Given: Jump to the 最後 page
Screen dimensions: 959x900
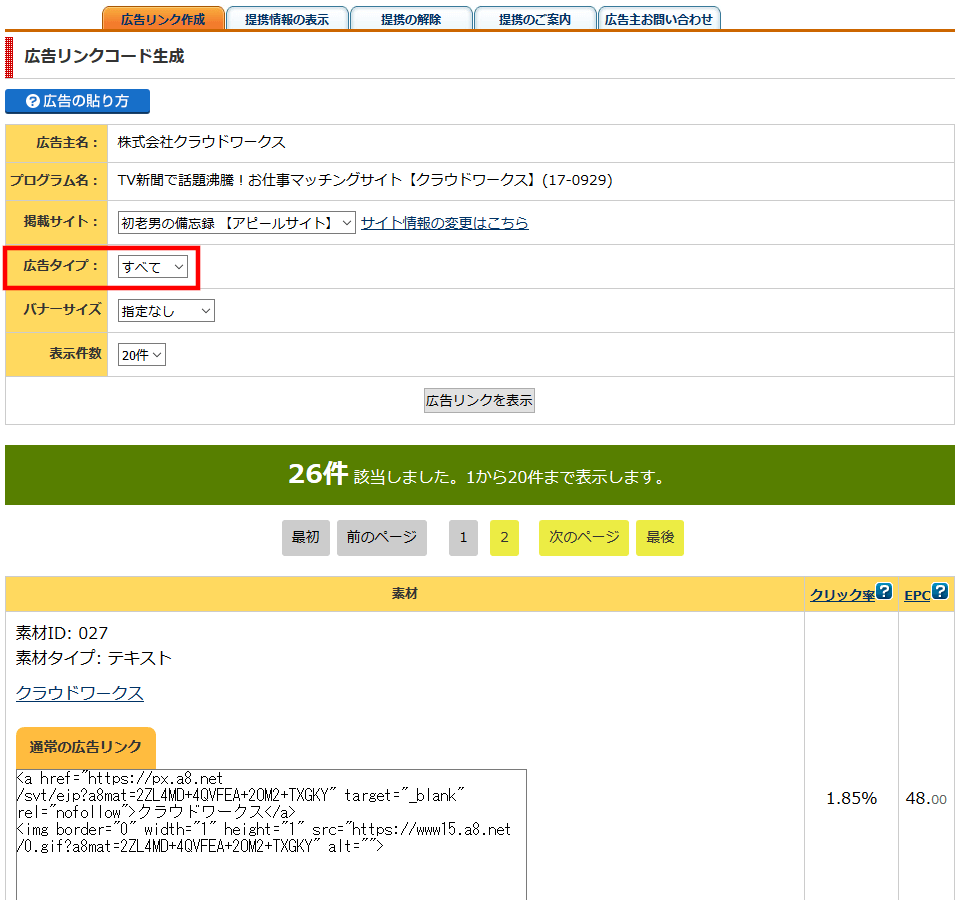Looking at the screenshot, I should click(x=659, y=537).
